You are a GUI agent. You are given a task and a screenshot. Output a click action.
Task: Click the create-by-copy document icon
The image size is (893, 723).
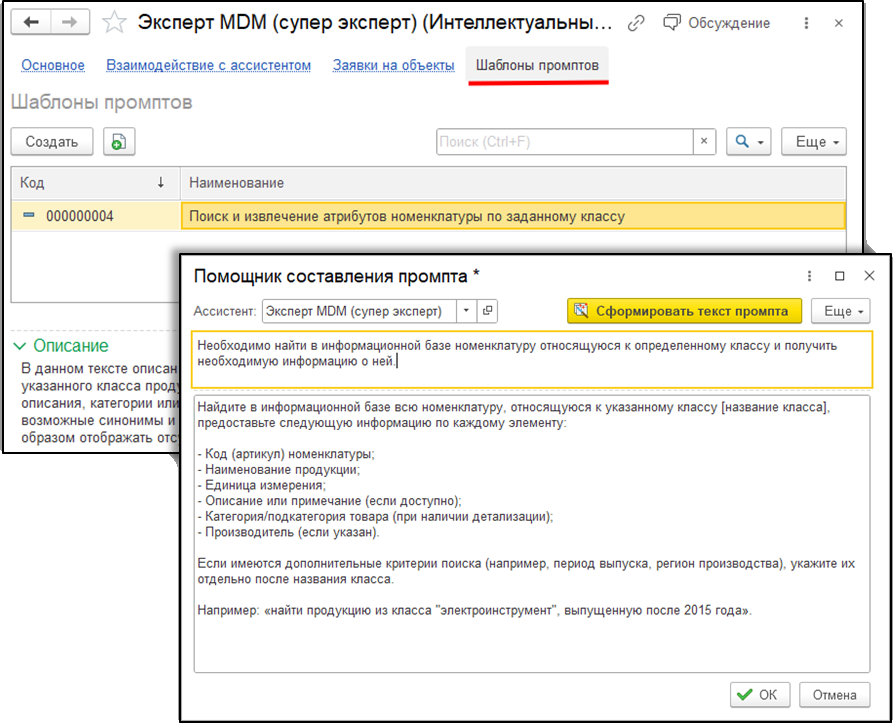(x=118, y=142)
